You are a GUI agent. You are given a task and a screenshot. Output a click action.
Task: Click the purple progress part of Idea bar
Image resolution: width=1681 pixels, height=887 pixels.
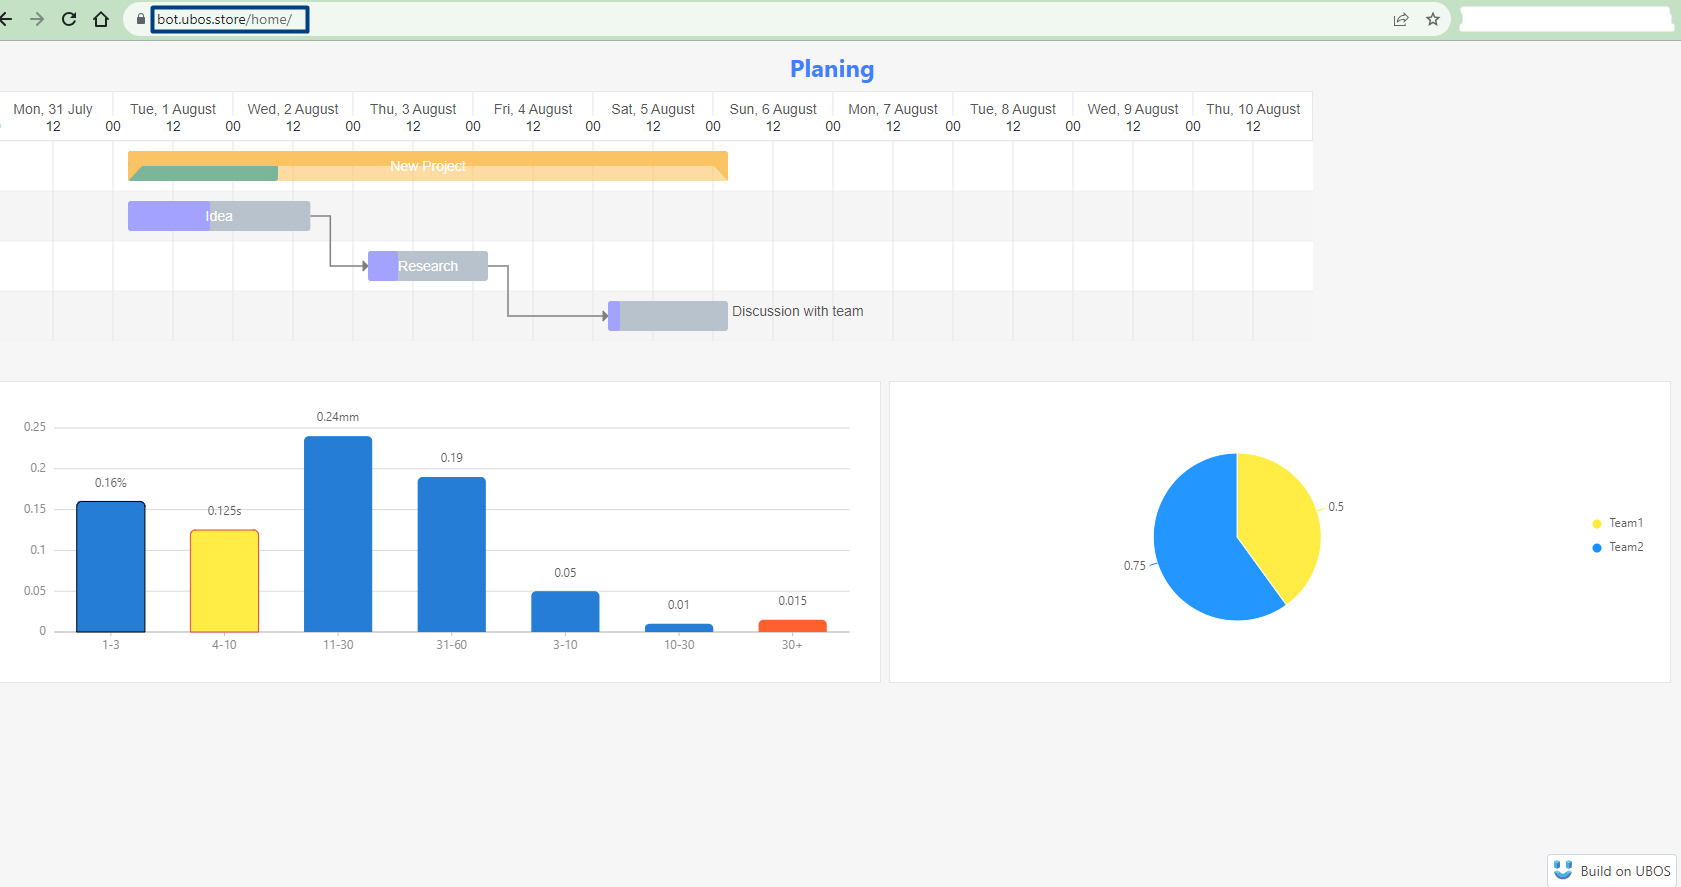168,216
